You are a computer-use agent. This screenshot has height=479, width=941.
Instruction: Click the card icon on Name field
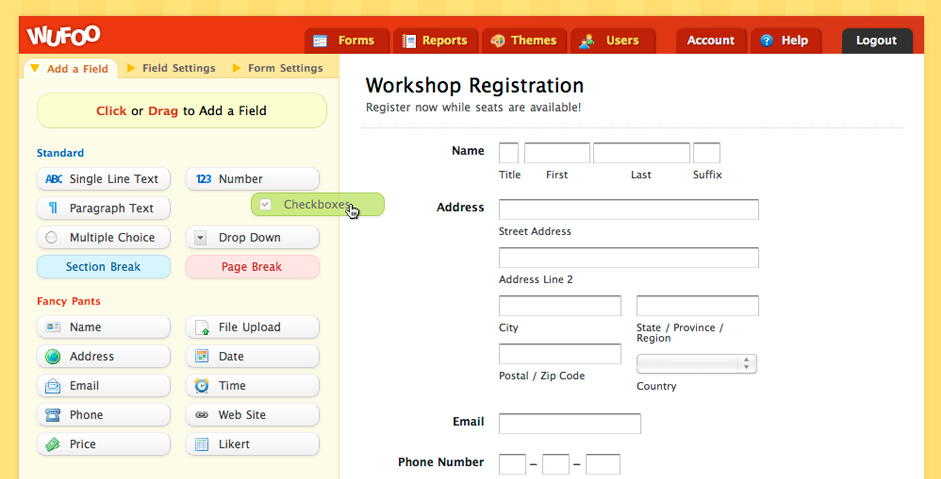point(53,327)
